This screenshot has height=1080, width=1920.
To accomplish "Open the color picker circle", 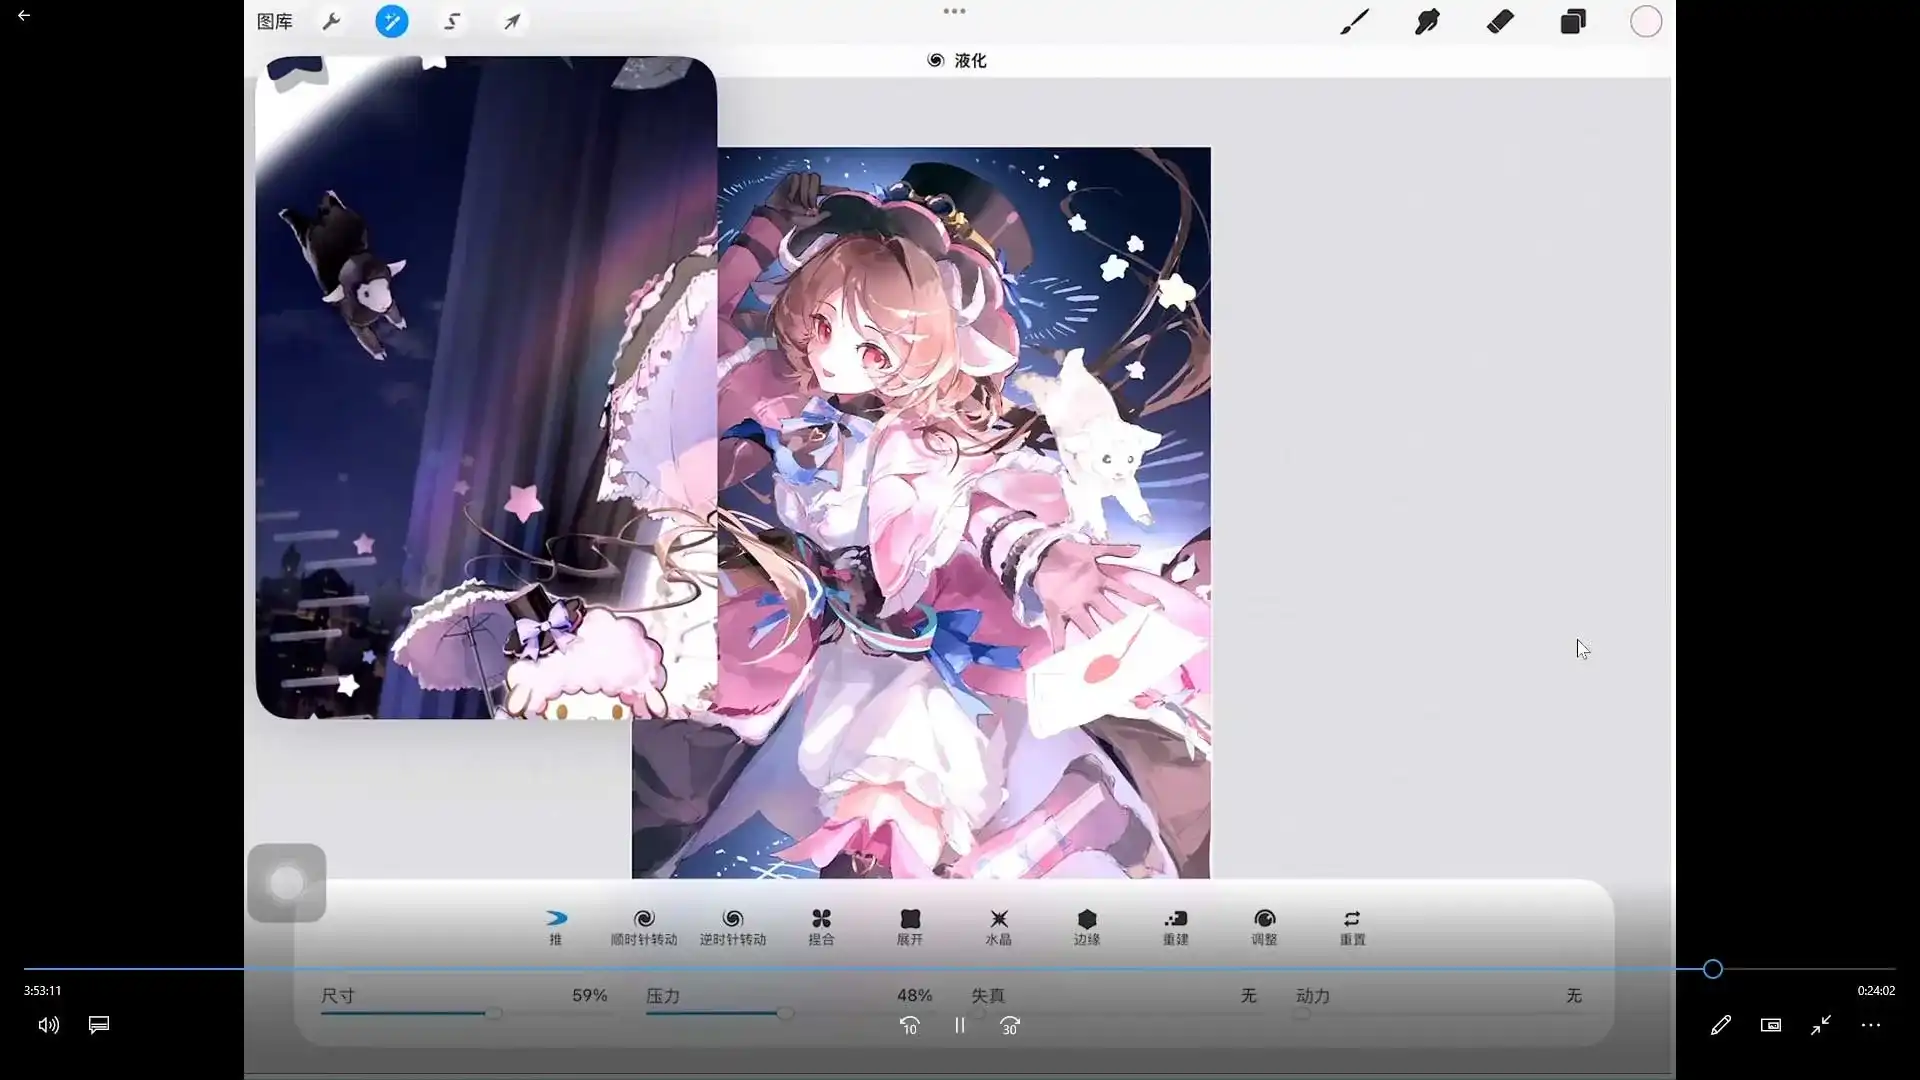I will pos(1645,21).
